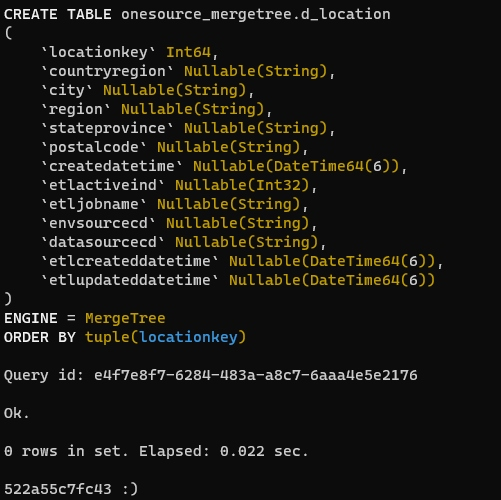Click the `createdatetime` column name

pos(112,166)
